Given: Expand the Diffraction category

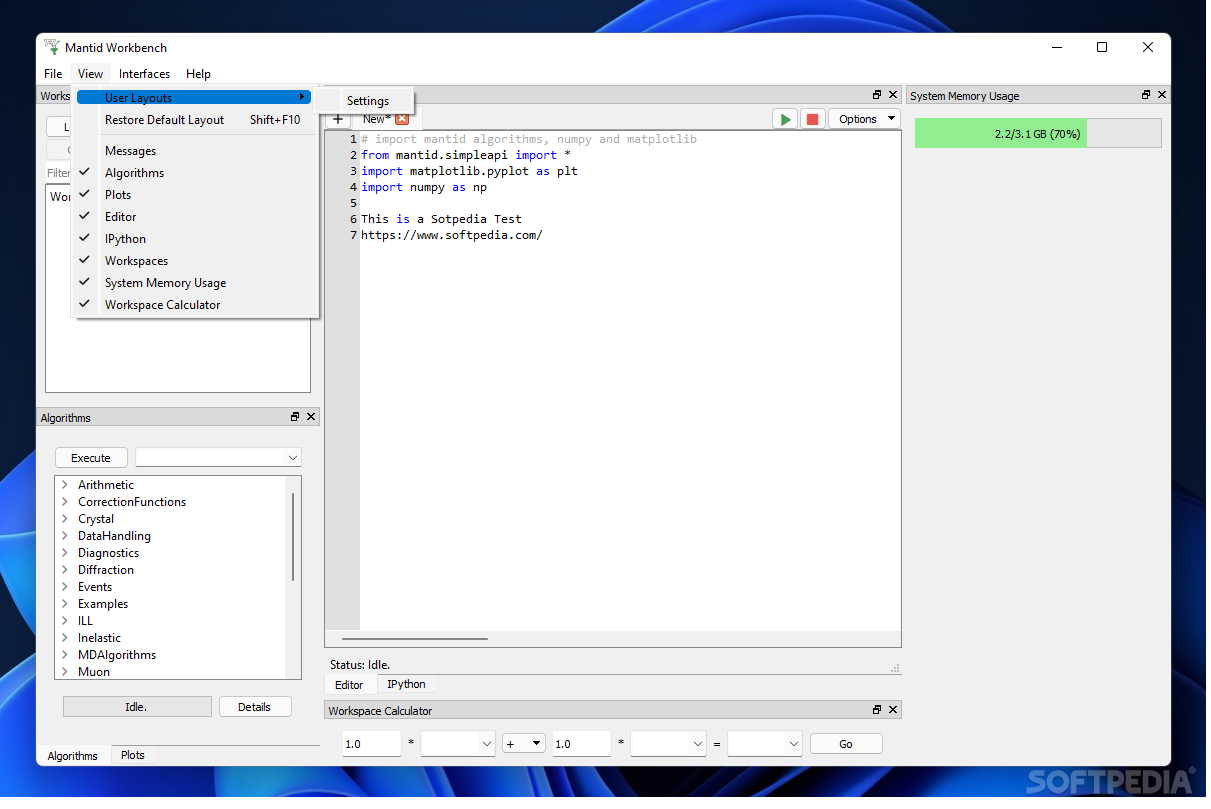Looking at the screenshot, I should coord(65,570).
